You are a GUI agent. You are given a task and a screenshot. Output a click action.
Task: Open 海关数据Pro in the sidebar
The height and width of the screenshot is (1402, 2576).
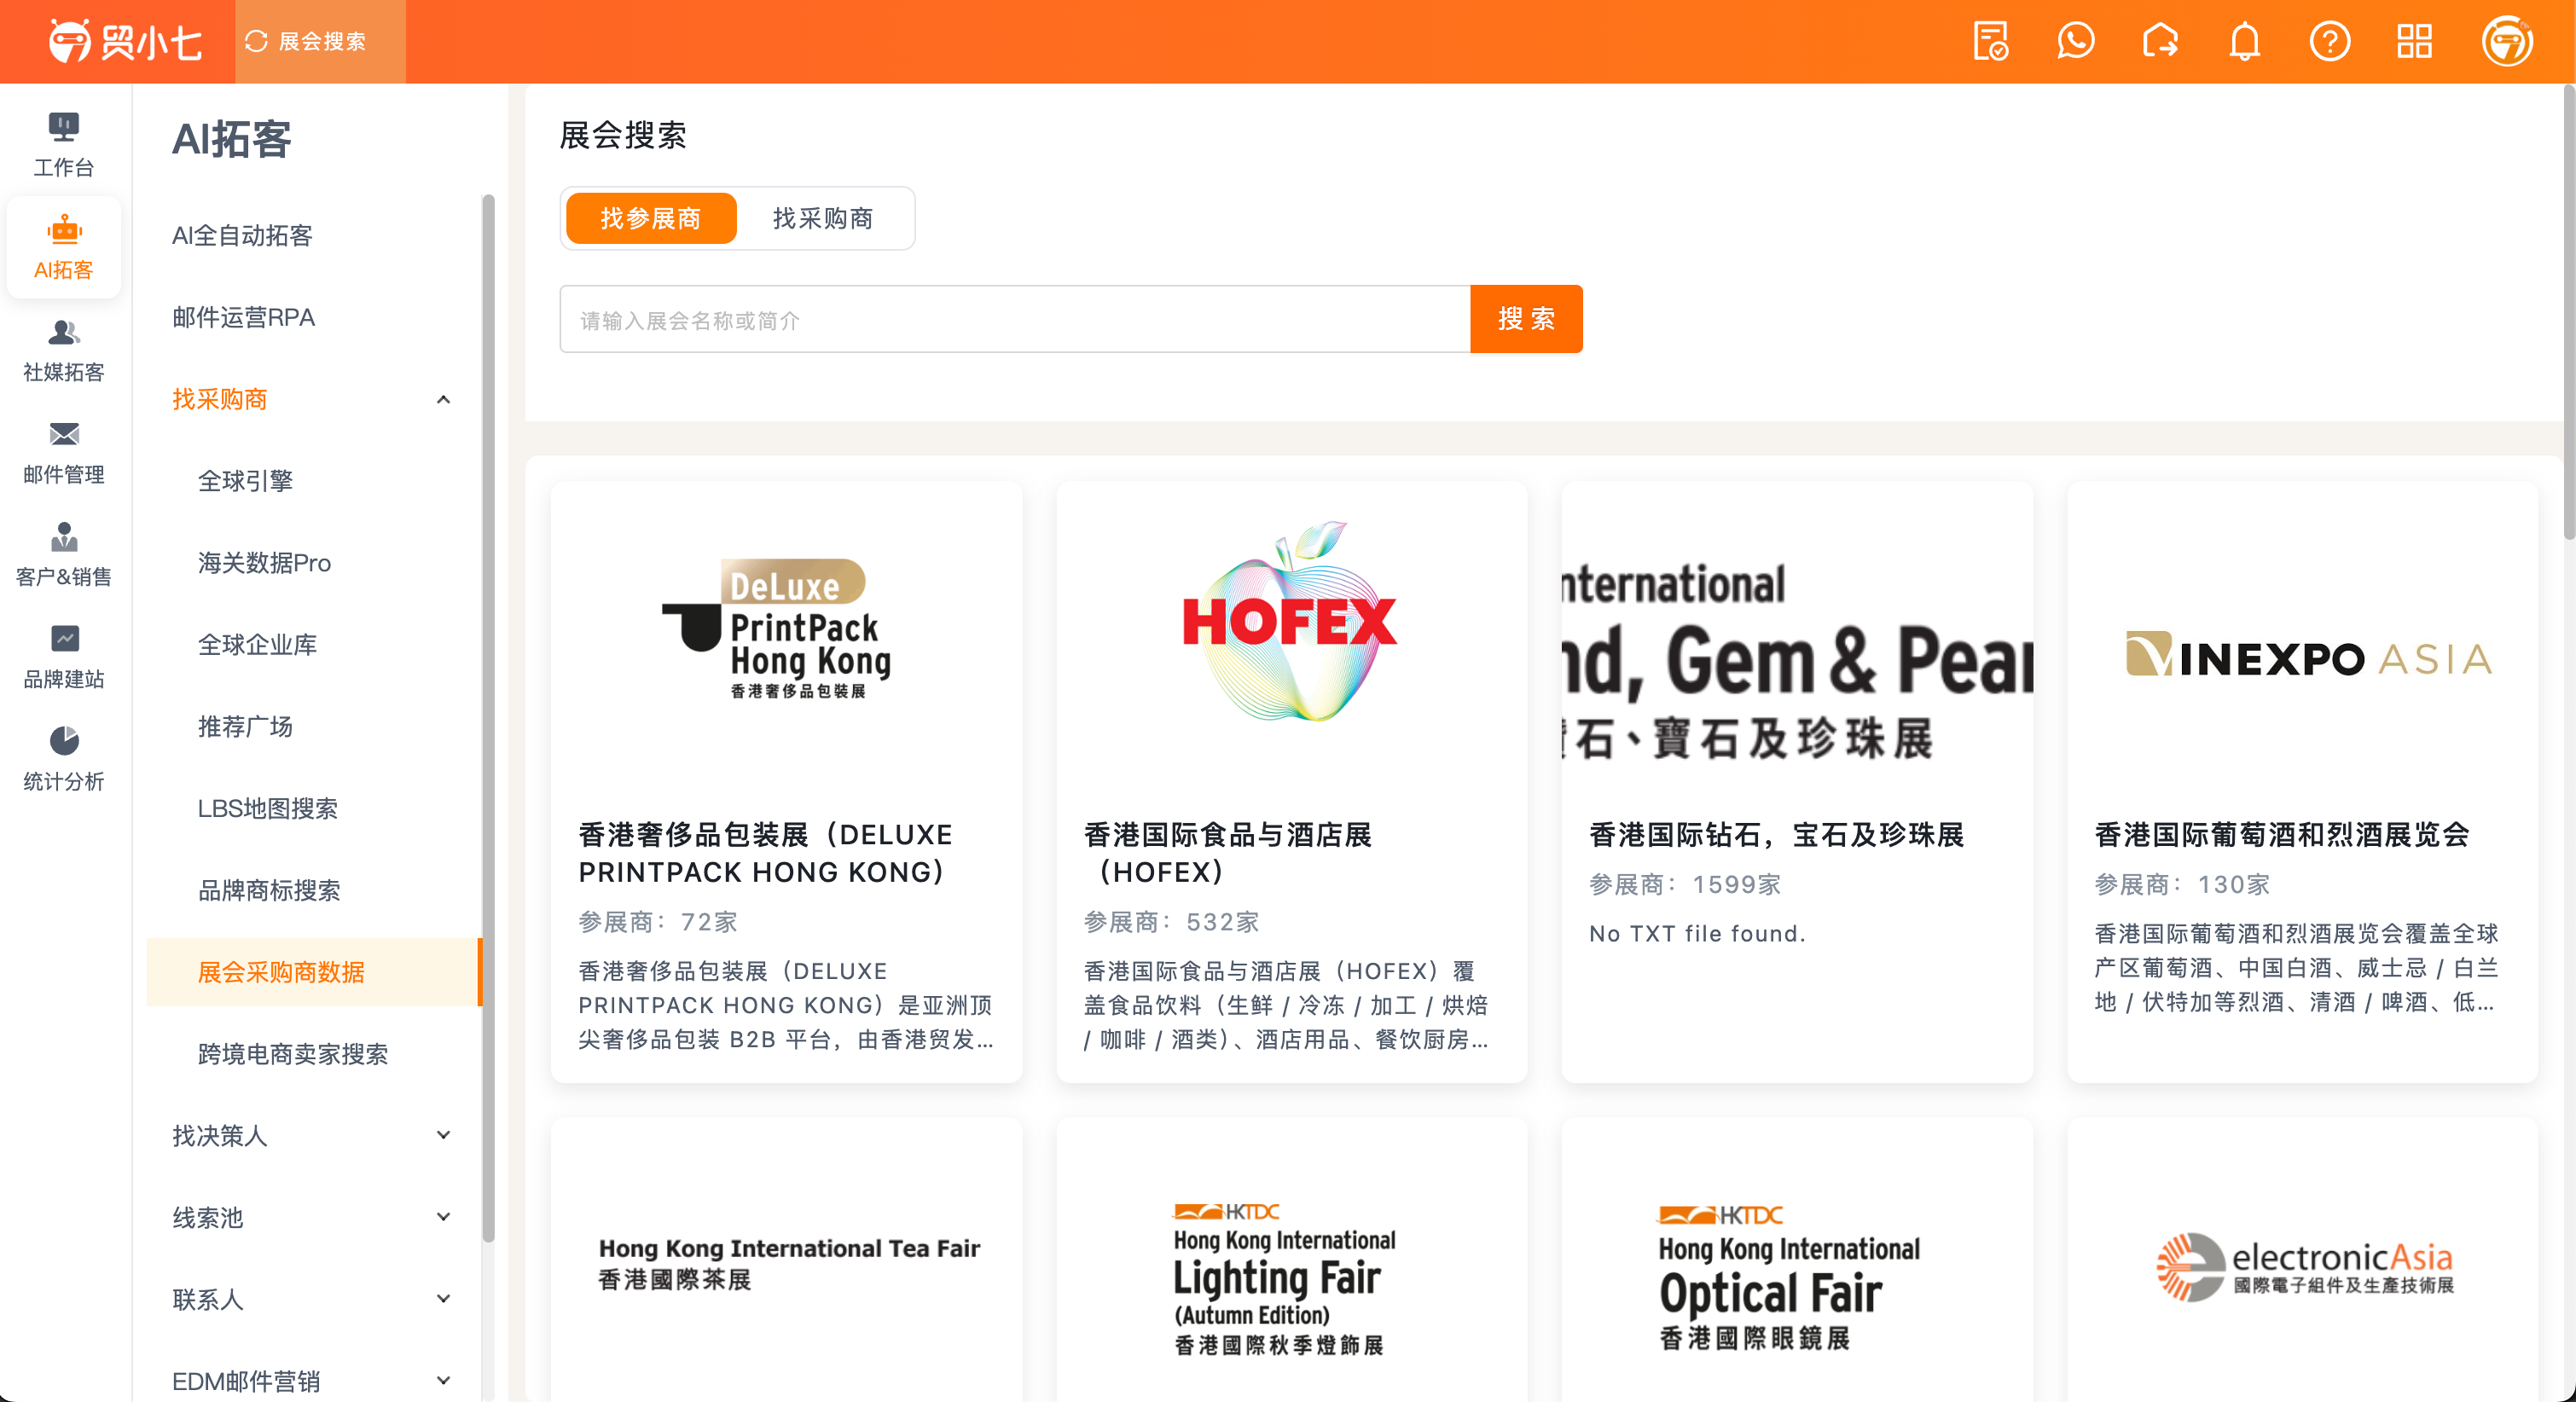[x=264, y=563]
